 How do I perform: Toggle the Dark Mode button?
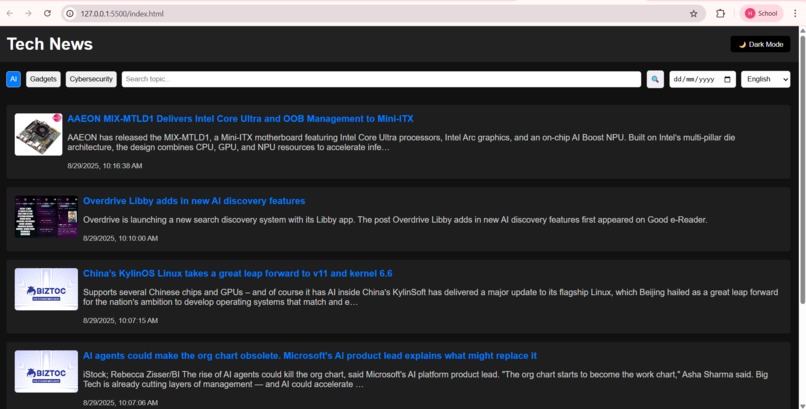[x=760, y=44]
